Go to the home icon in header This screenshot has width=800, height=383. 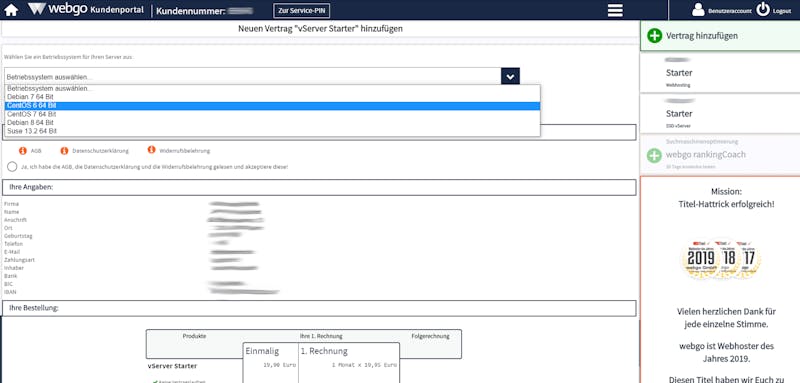11,10
